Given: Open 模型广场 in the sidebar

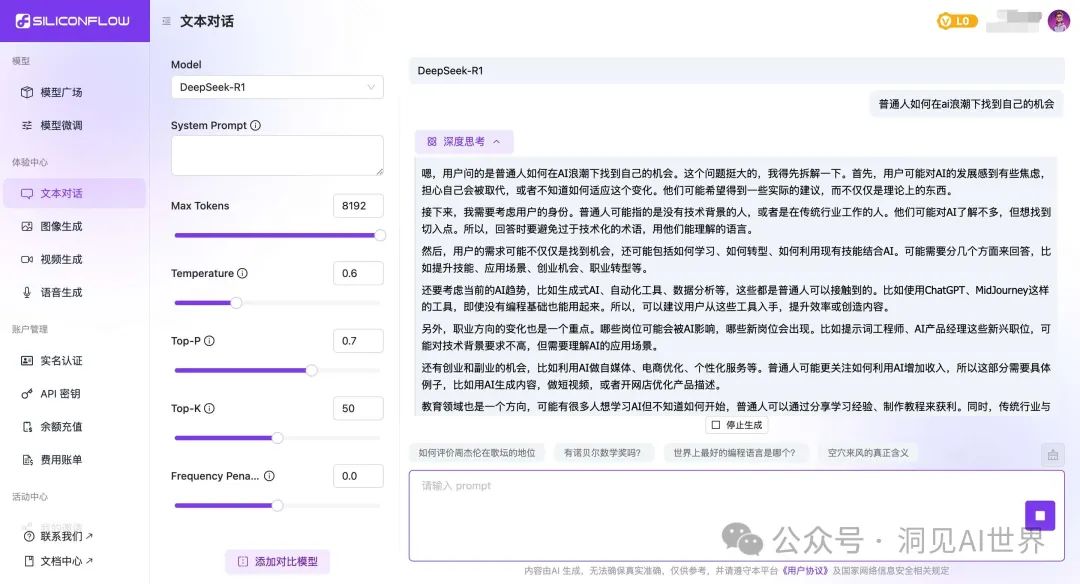Looking at the screenshot, I should [x=61, y=92].
